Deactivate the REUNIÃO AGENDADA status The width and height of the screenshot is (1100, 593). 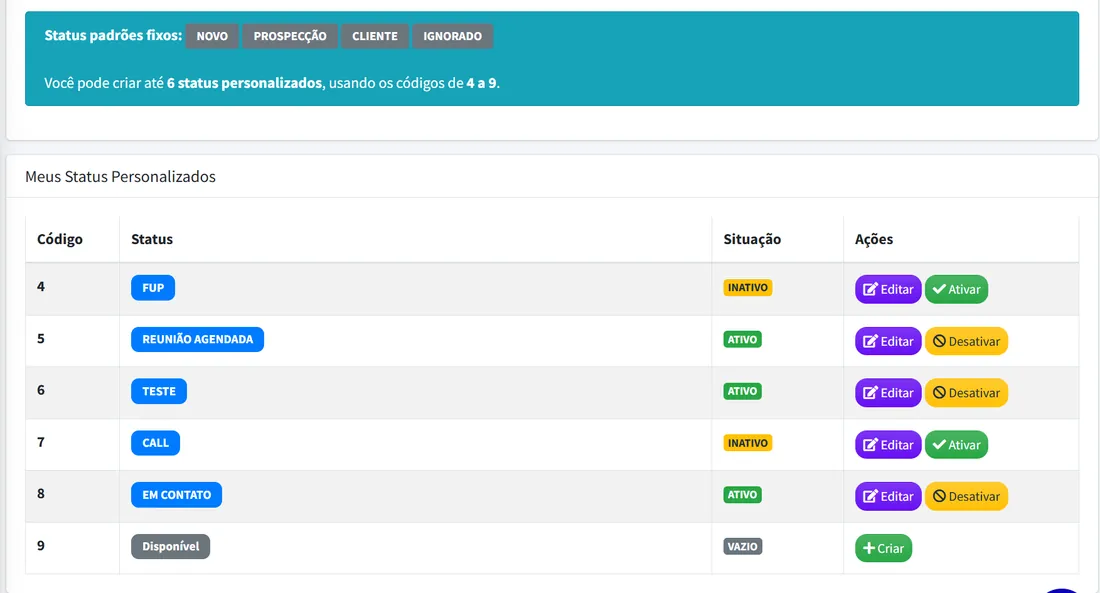966,341
